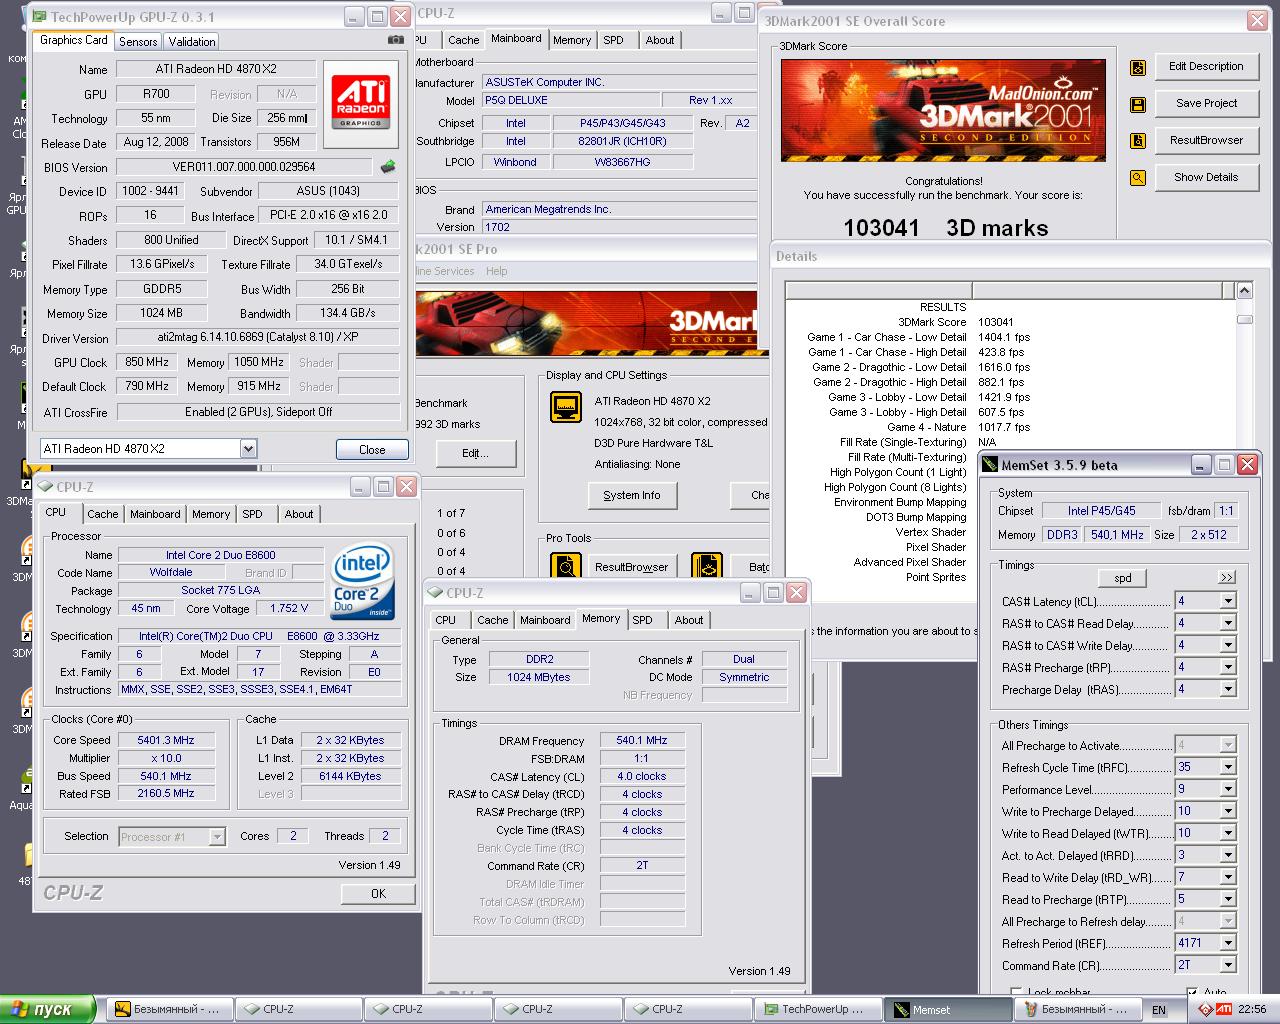The width and height of the screenshot is (1280, 1024).
Task: Open Cache tab in CPU-Z processor window
Action: pos(102,514)
